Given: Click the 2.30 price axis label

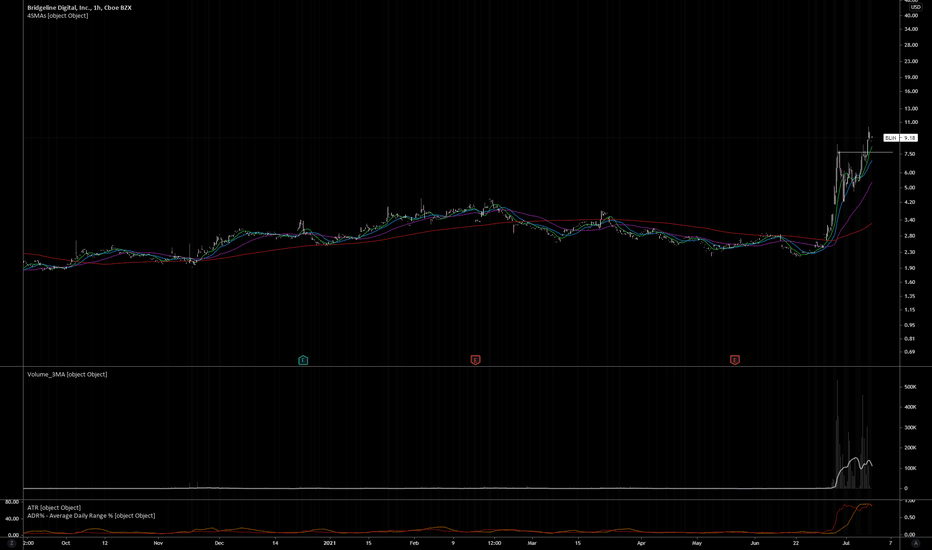Looking at the screenshot, I should point(909,252).
